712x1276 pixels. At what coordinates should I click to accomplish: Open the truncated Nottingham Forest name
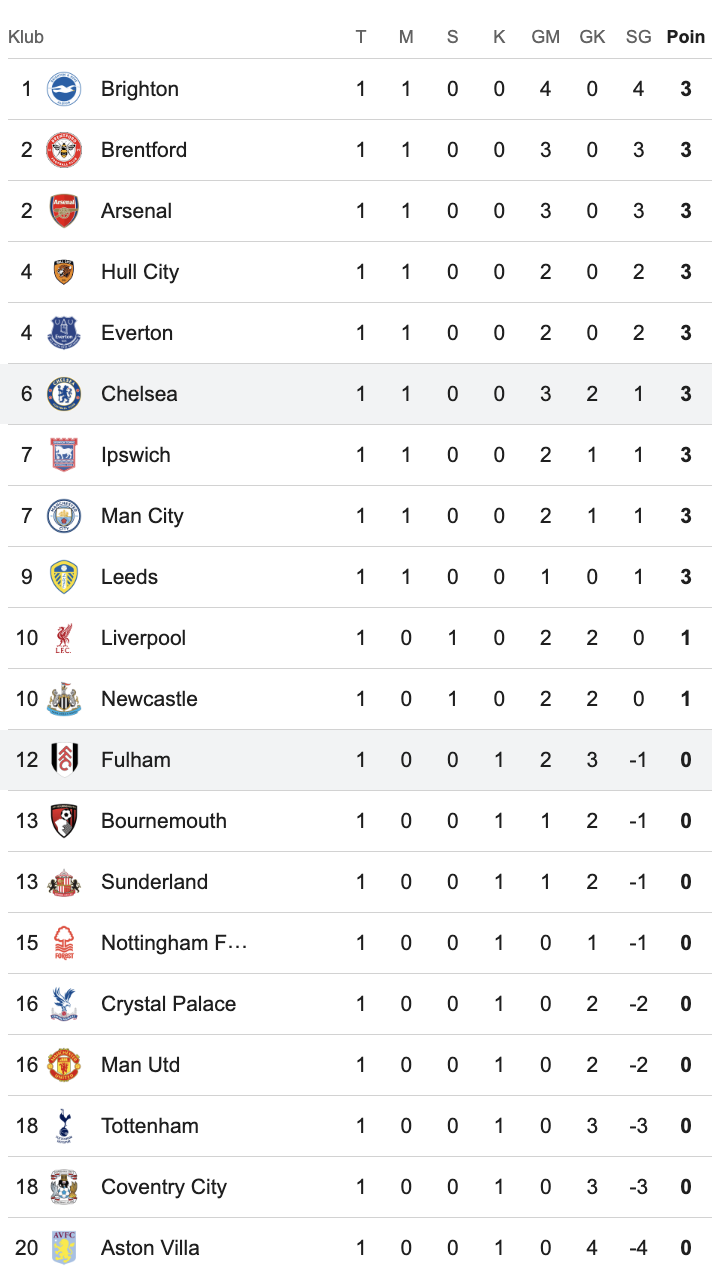click(x=174, y=943)
